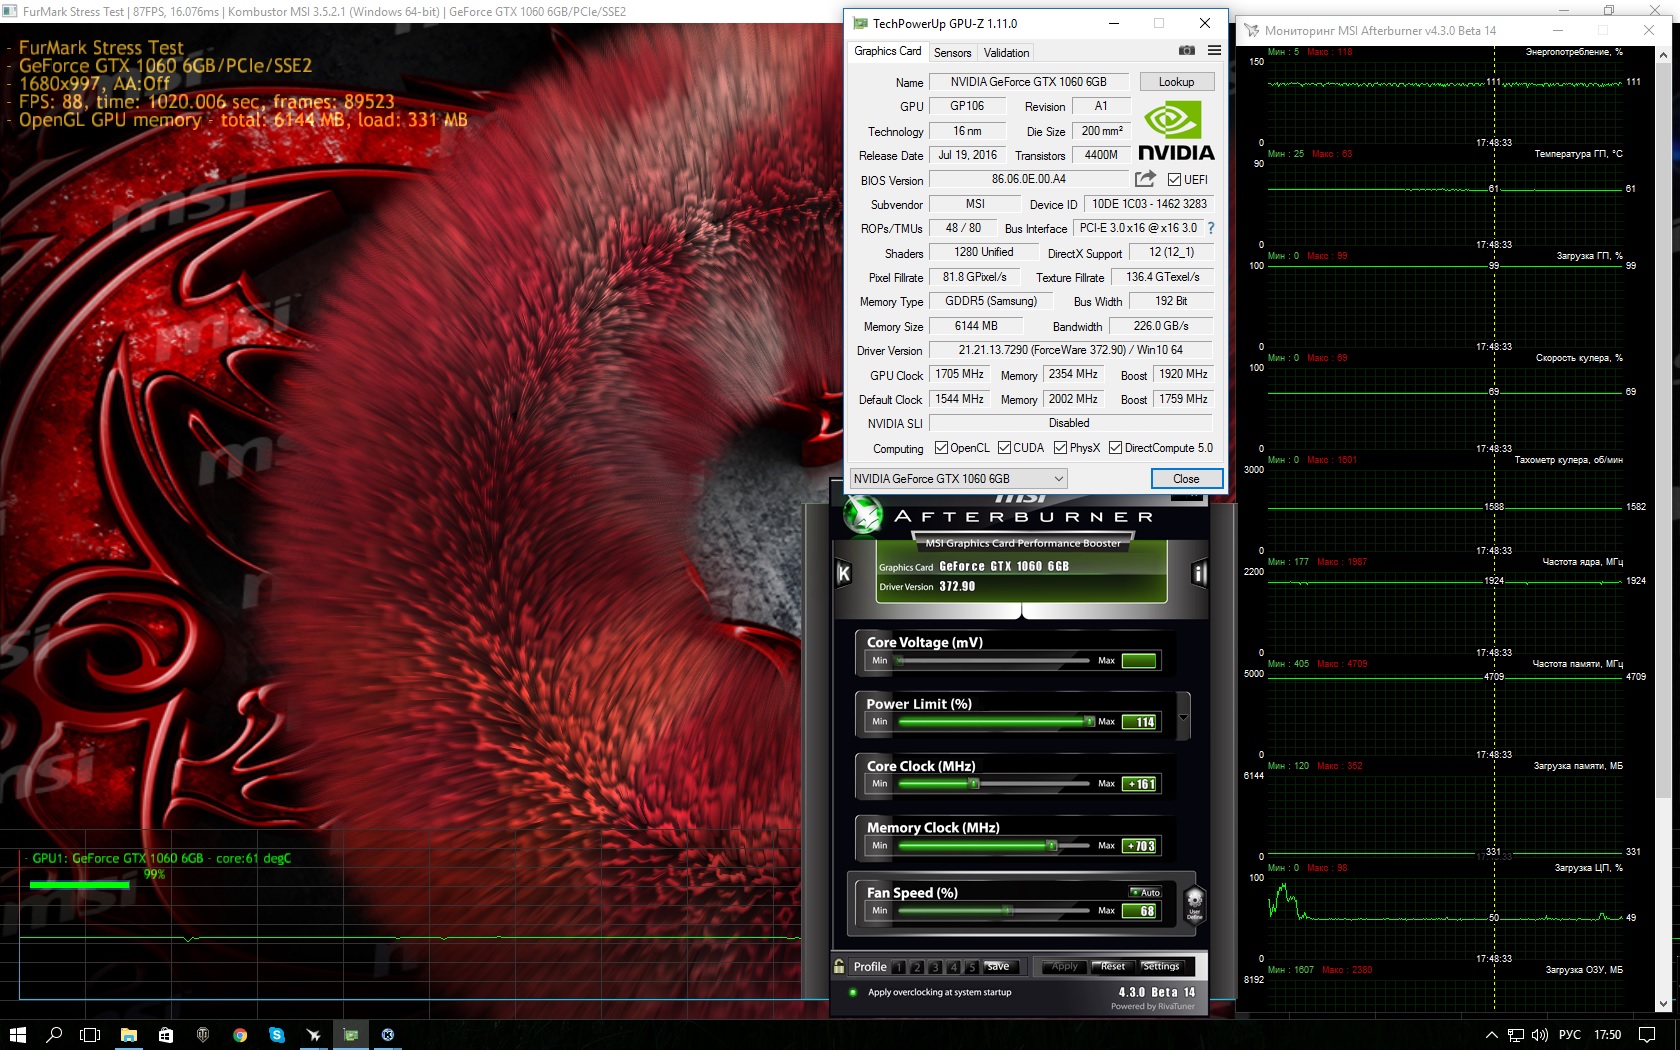
Task: Open Afterburner Settings
Action: click(1161, 967)
